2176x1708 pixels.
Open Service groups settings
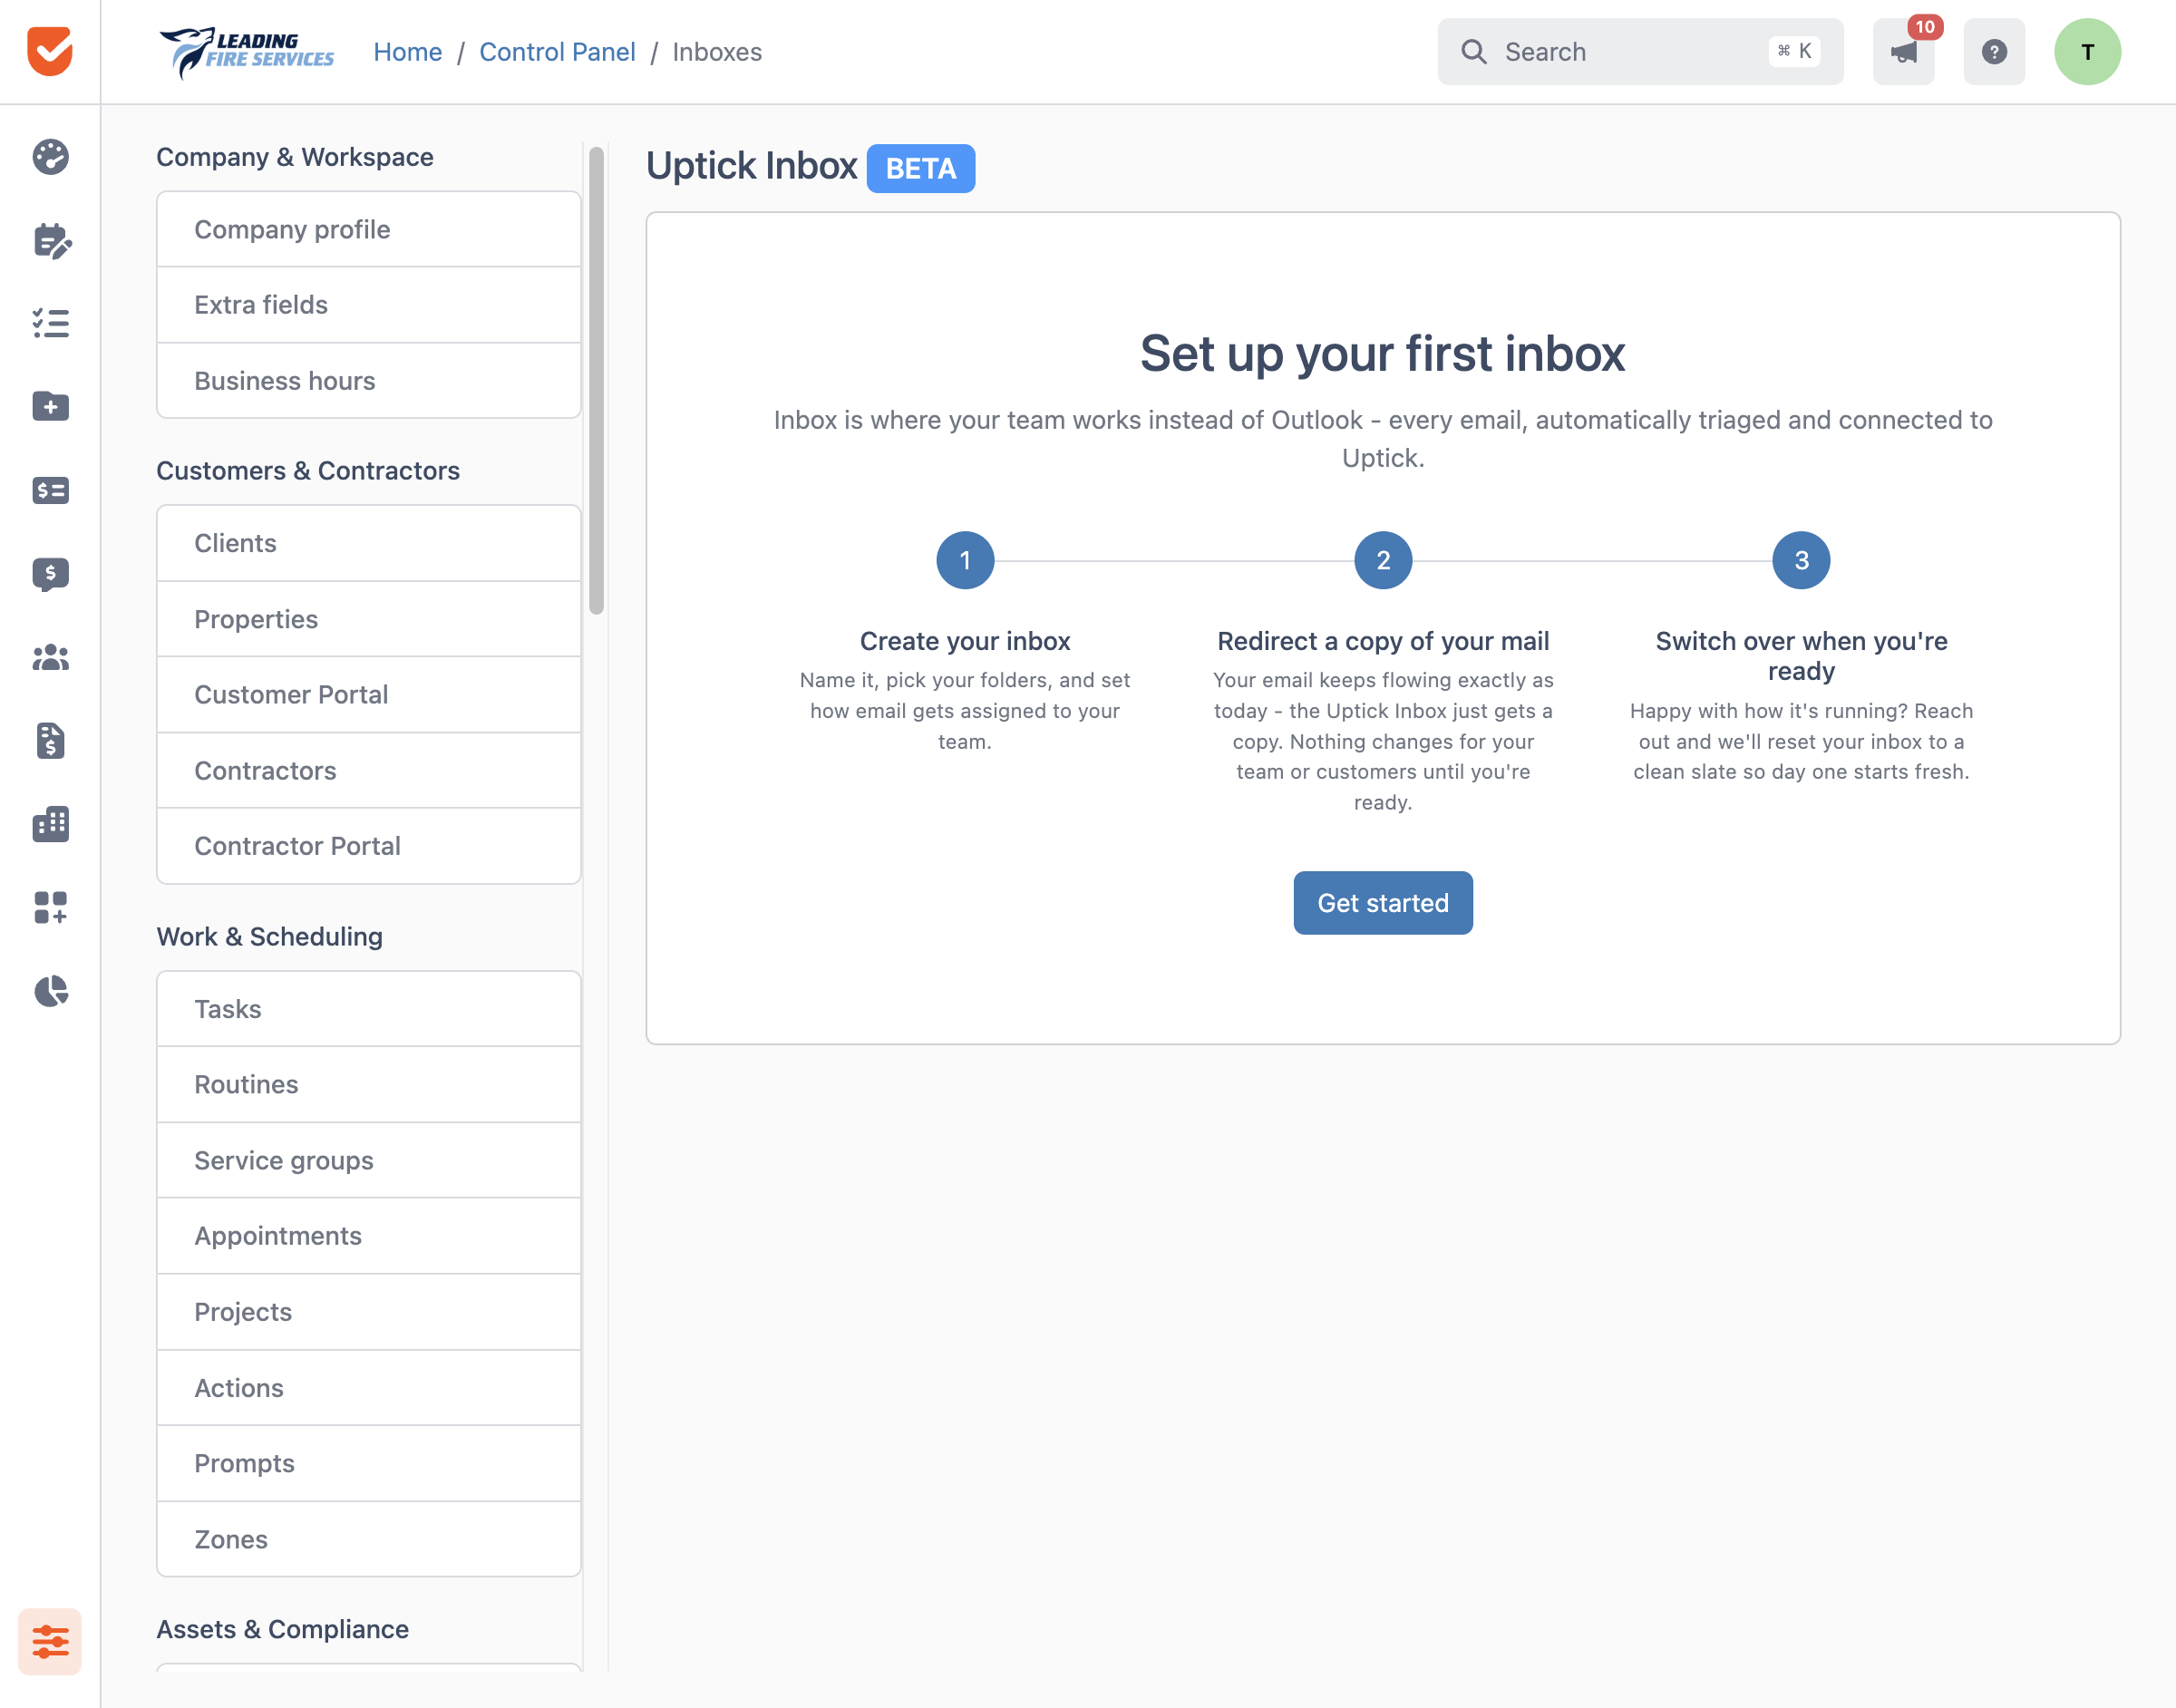point(369,1160)
